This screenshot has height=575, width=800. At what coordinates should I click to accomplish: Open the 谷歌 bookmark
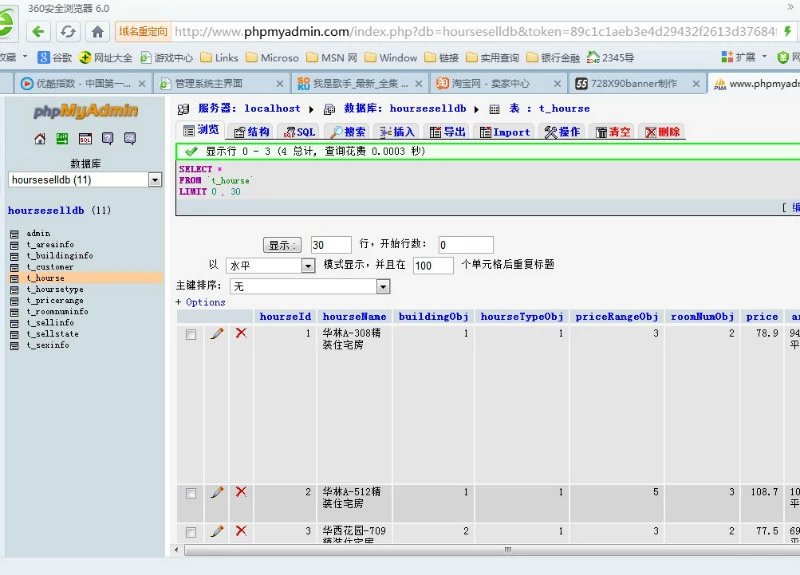click(x=55, y=58)
